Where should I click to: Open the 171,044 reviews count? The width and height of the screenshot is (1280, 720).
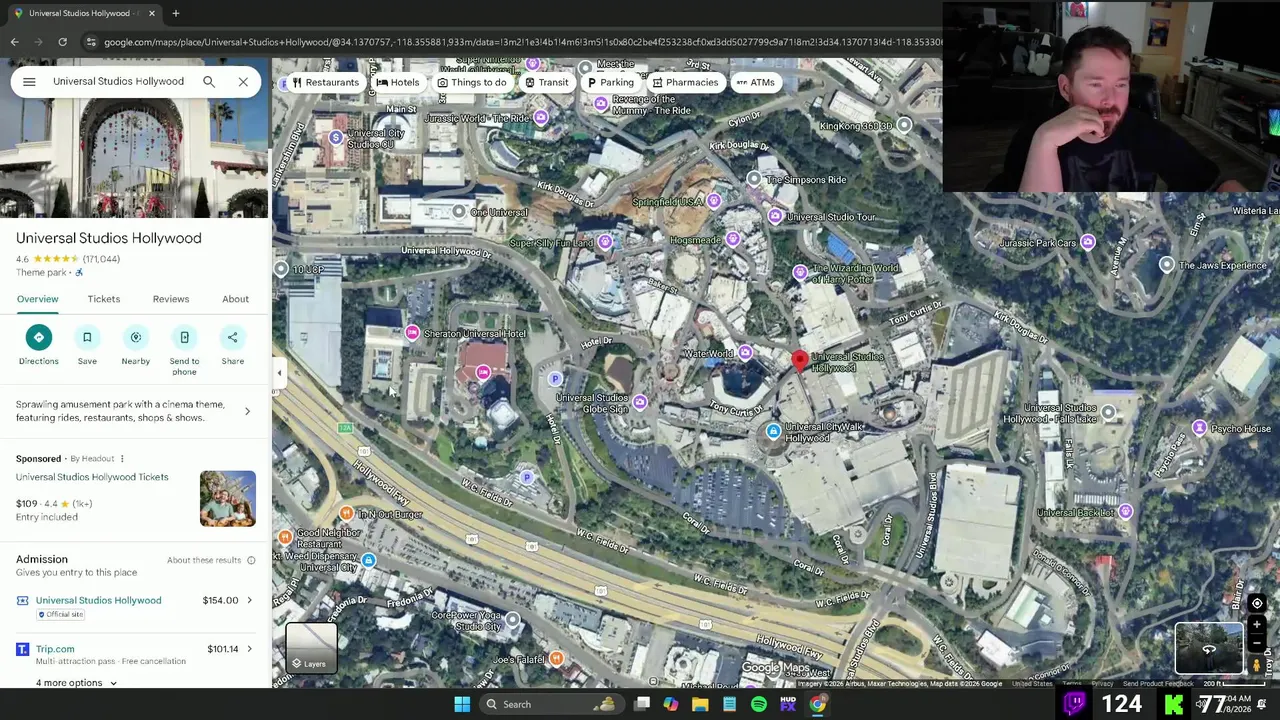[102, 259]
